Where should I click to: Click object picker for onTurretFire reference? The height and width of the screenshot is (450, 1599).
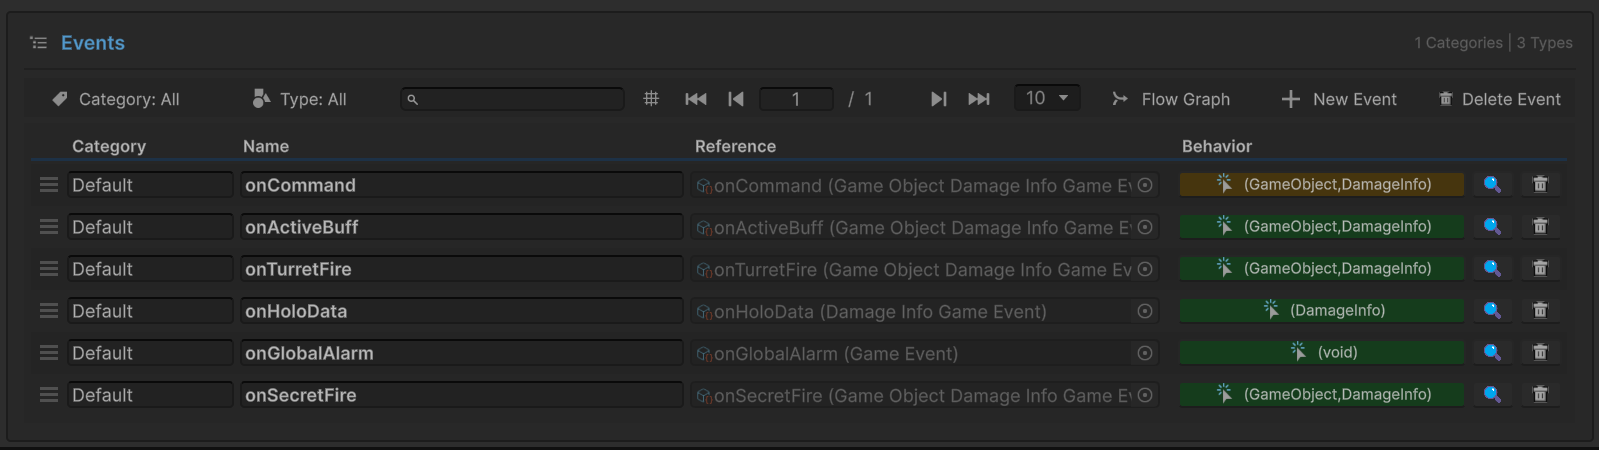click(x=1145, y=269)
